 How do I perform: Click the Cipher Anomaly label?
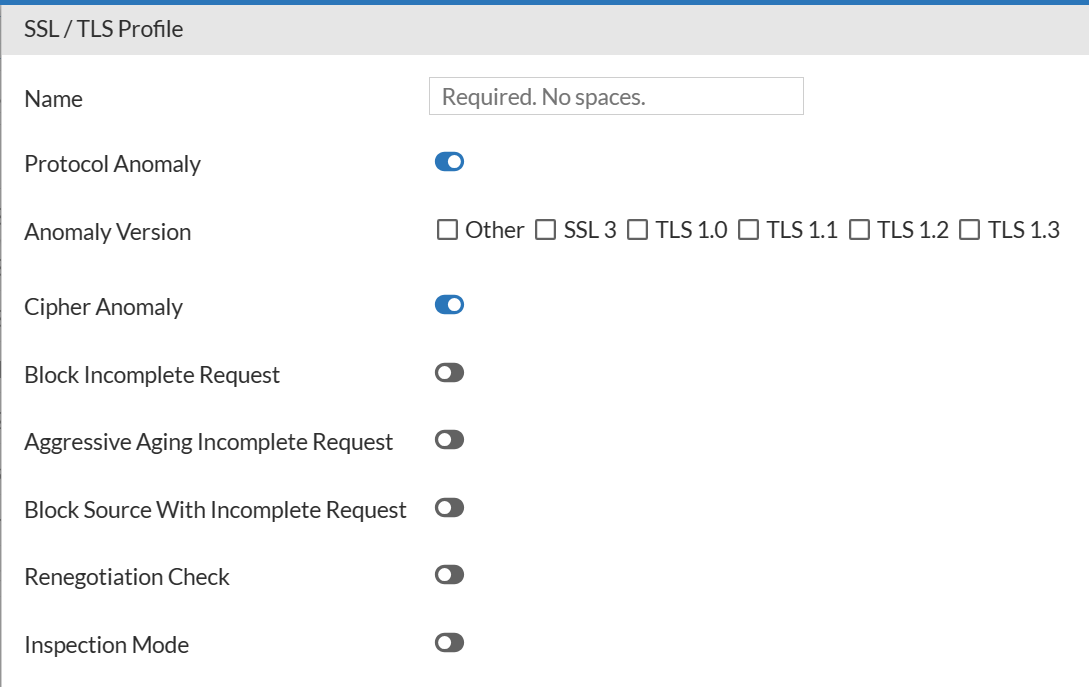point(103,306)
